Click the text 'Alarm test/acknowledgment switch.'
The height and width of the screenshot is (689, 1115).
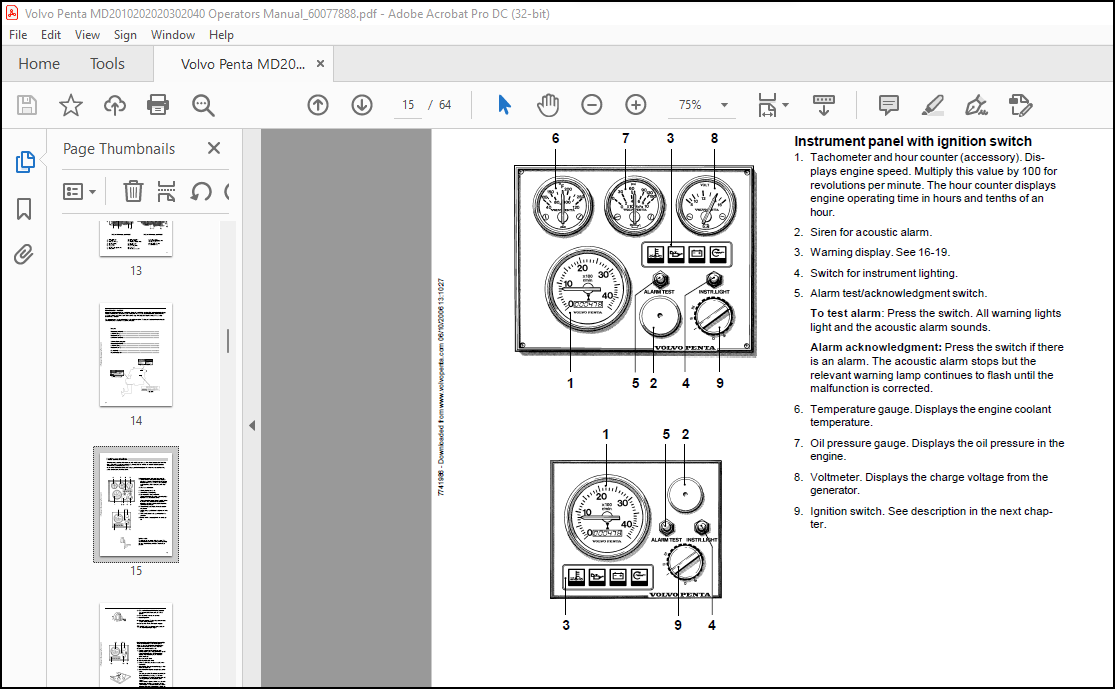tap(898, 293)
